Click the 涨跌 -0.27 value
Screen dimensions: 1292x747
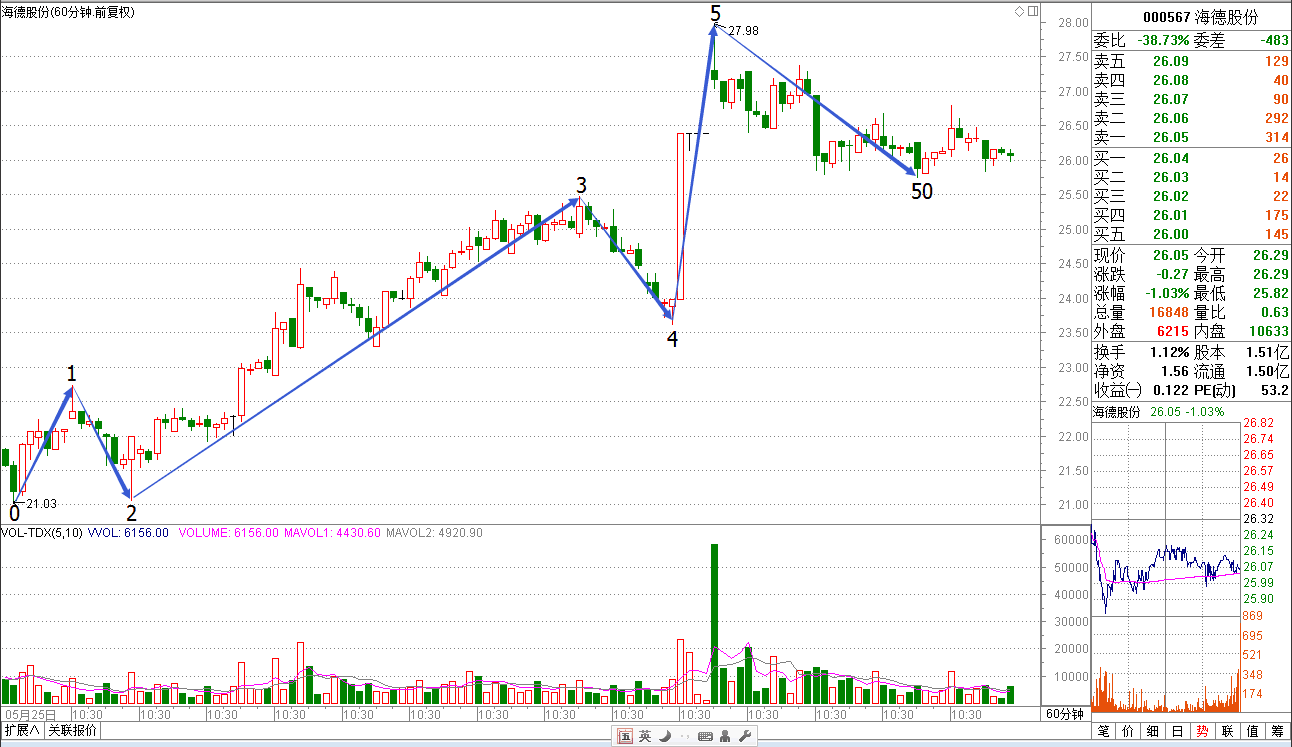1171,274
